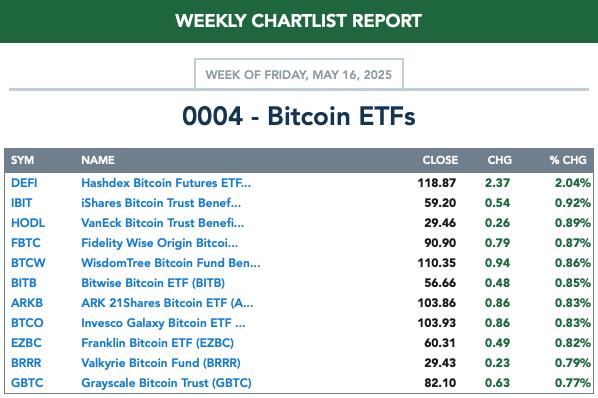Click the % CHG column header

pos(568,160)
